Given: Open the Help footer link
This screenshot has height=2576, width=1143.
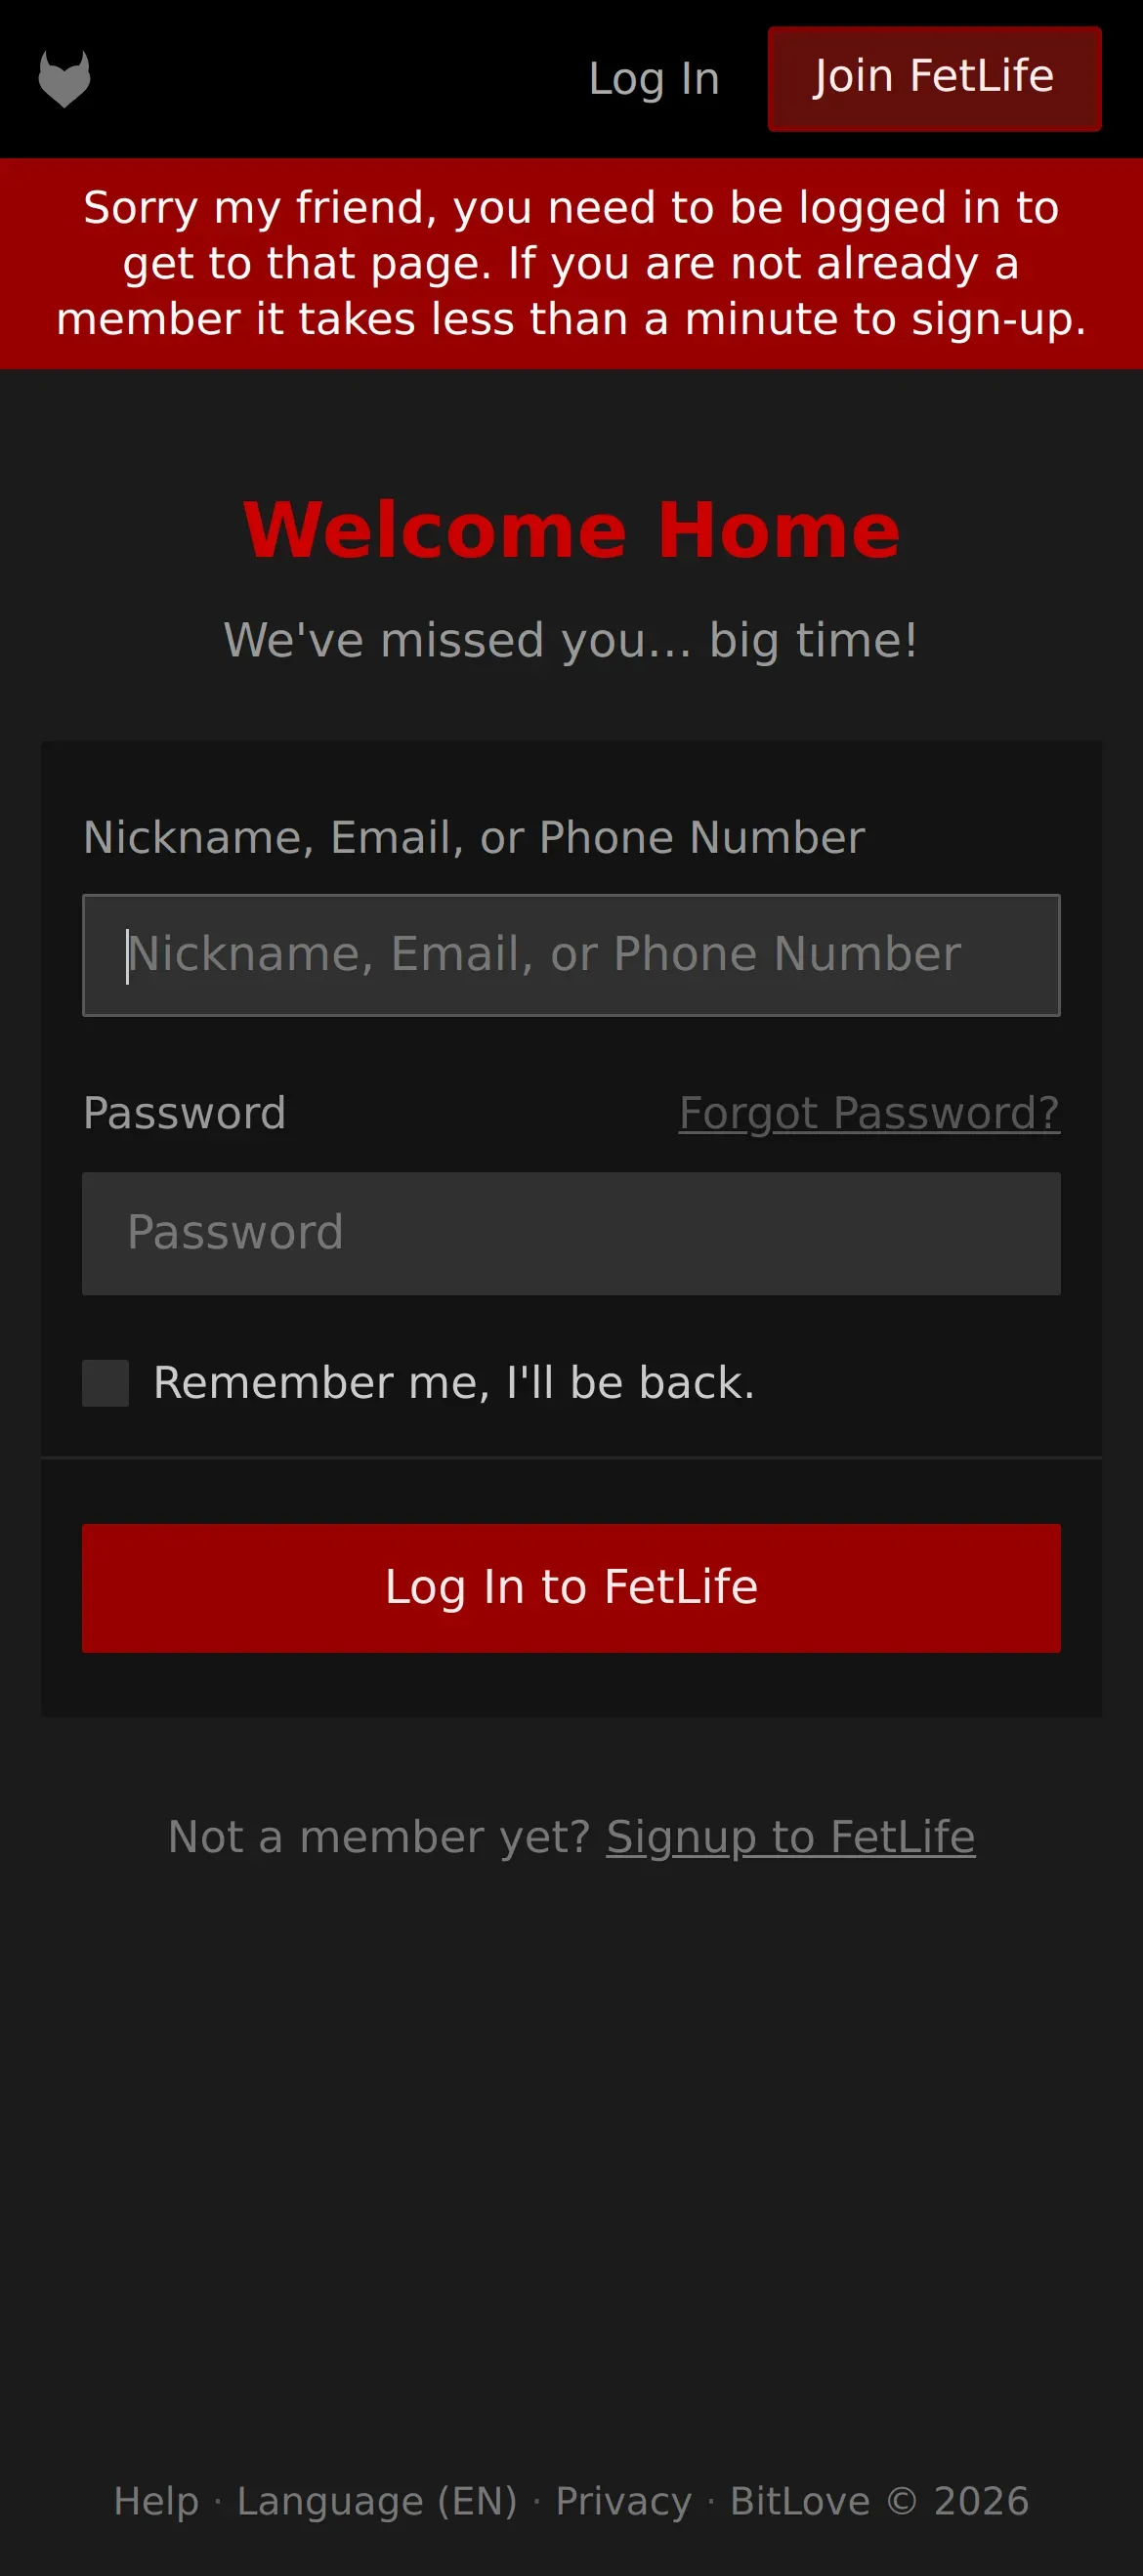Looking at the screenshot, I should coord(156,2501).
